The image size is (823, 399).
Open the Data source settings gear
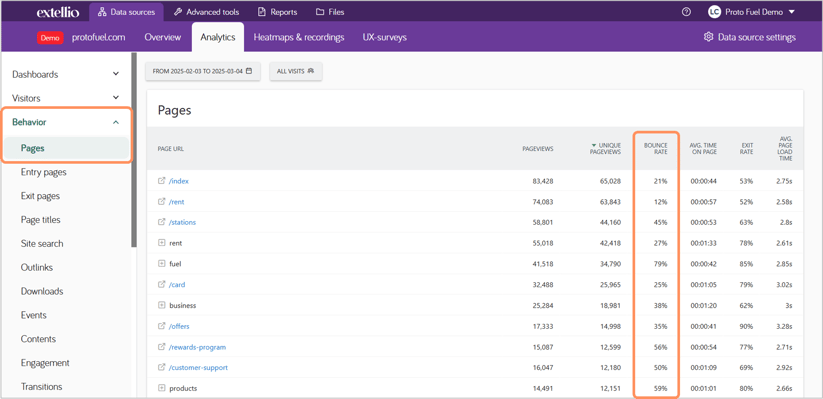pos(709,37)
